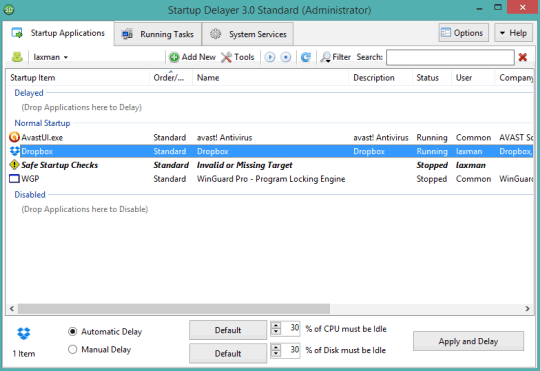
Task: Click the Disk idle value field showing 30
Action: point(290,350)
